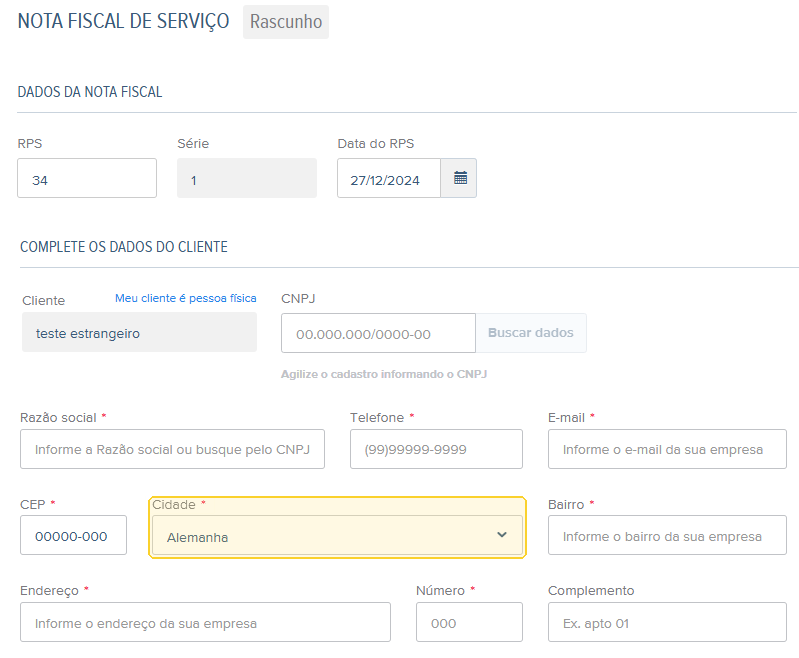Viewport: 799px width, 658px height.
Task: Edit the Data do RPS date field
Action: click(x=389, y=178)
